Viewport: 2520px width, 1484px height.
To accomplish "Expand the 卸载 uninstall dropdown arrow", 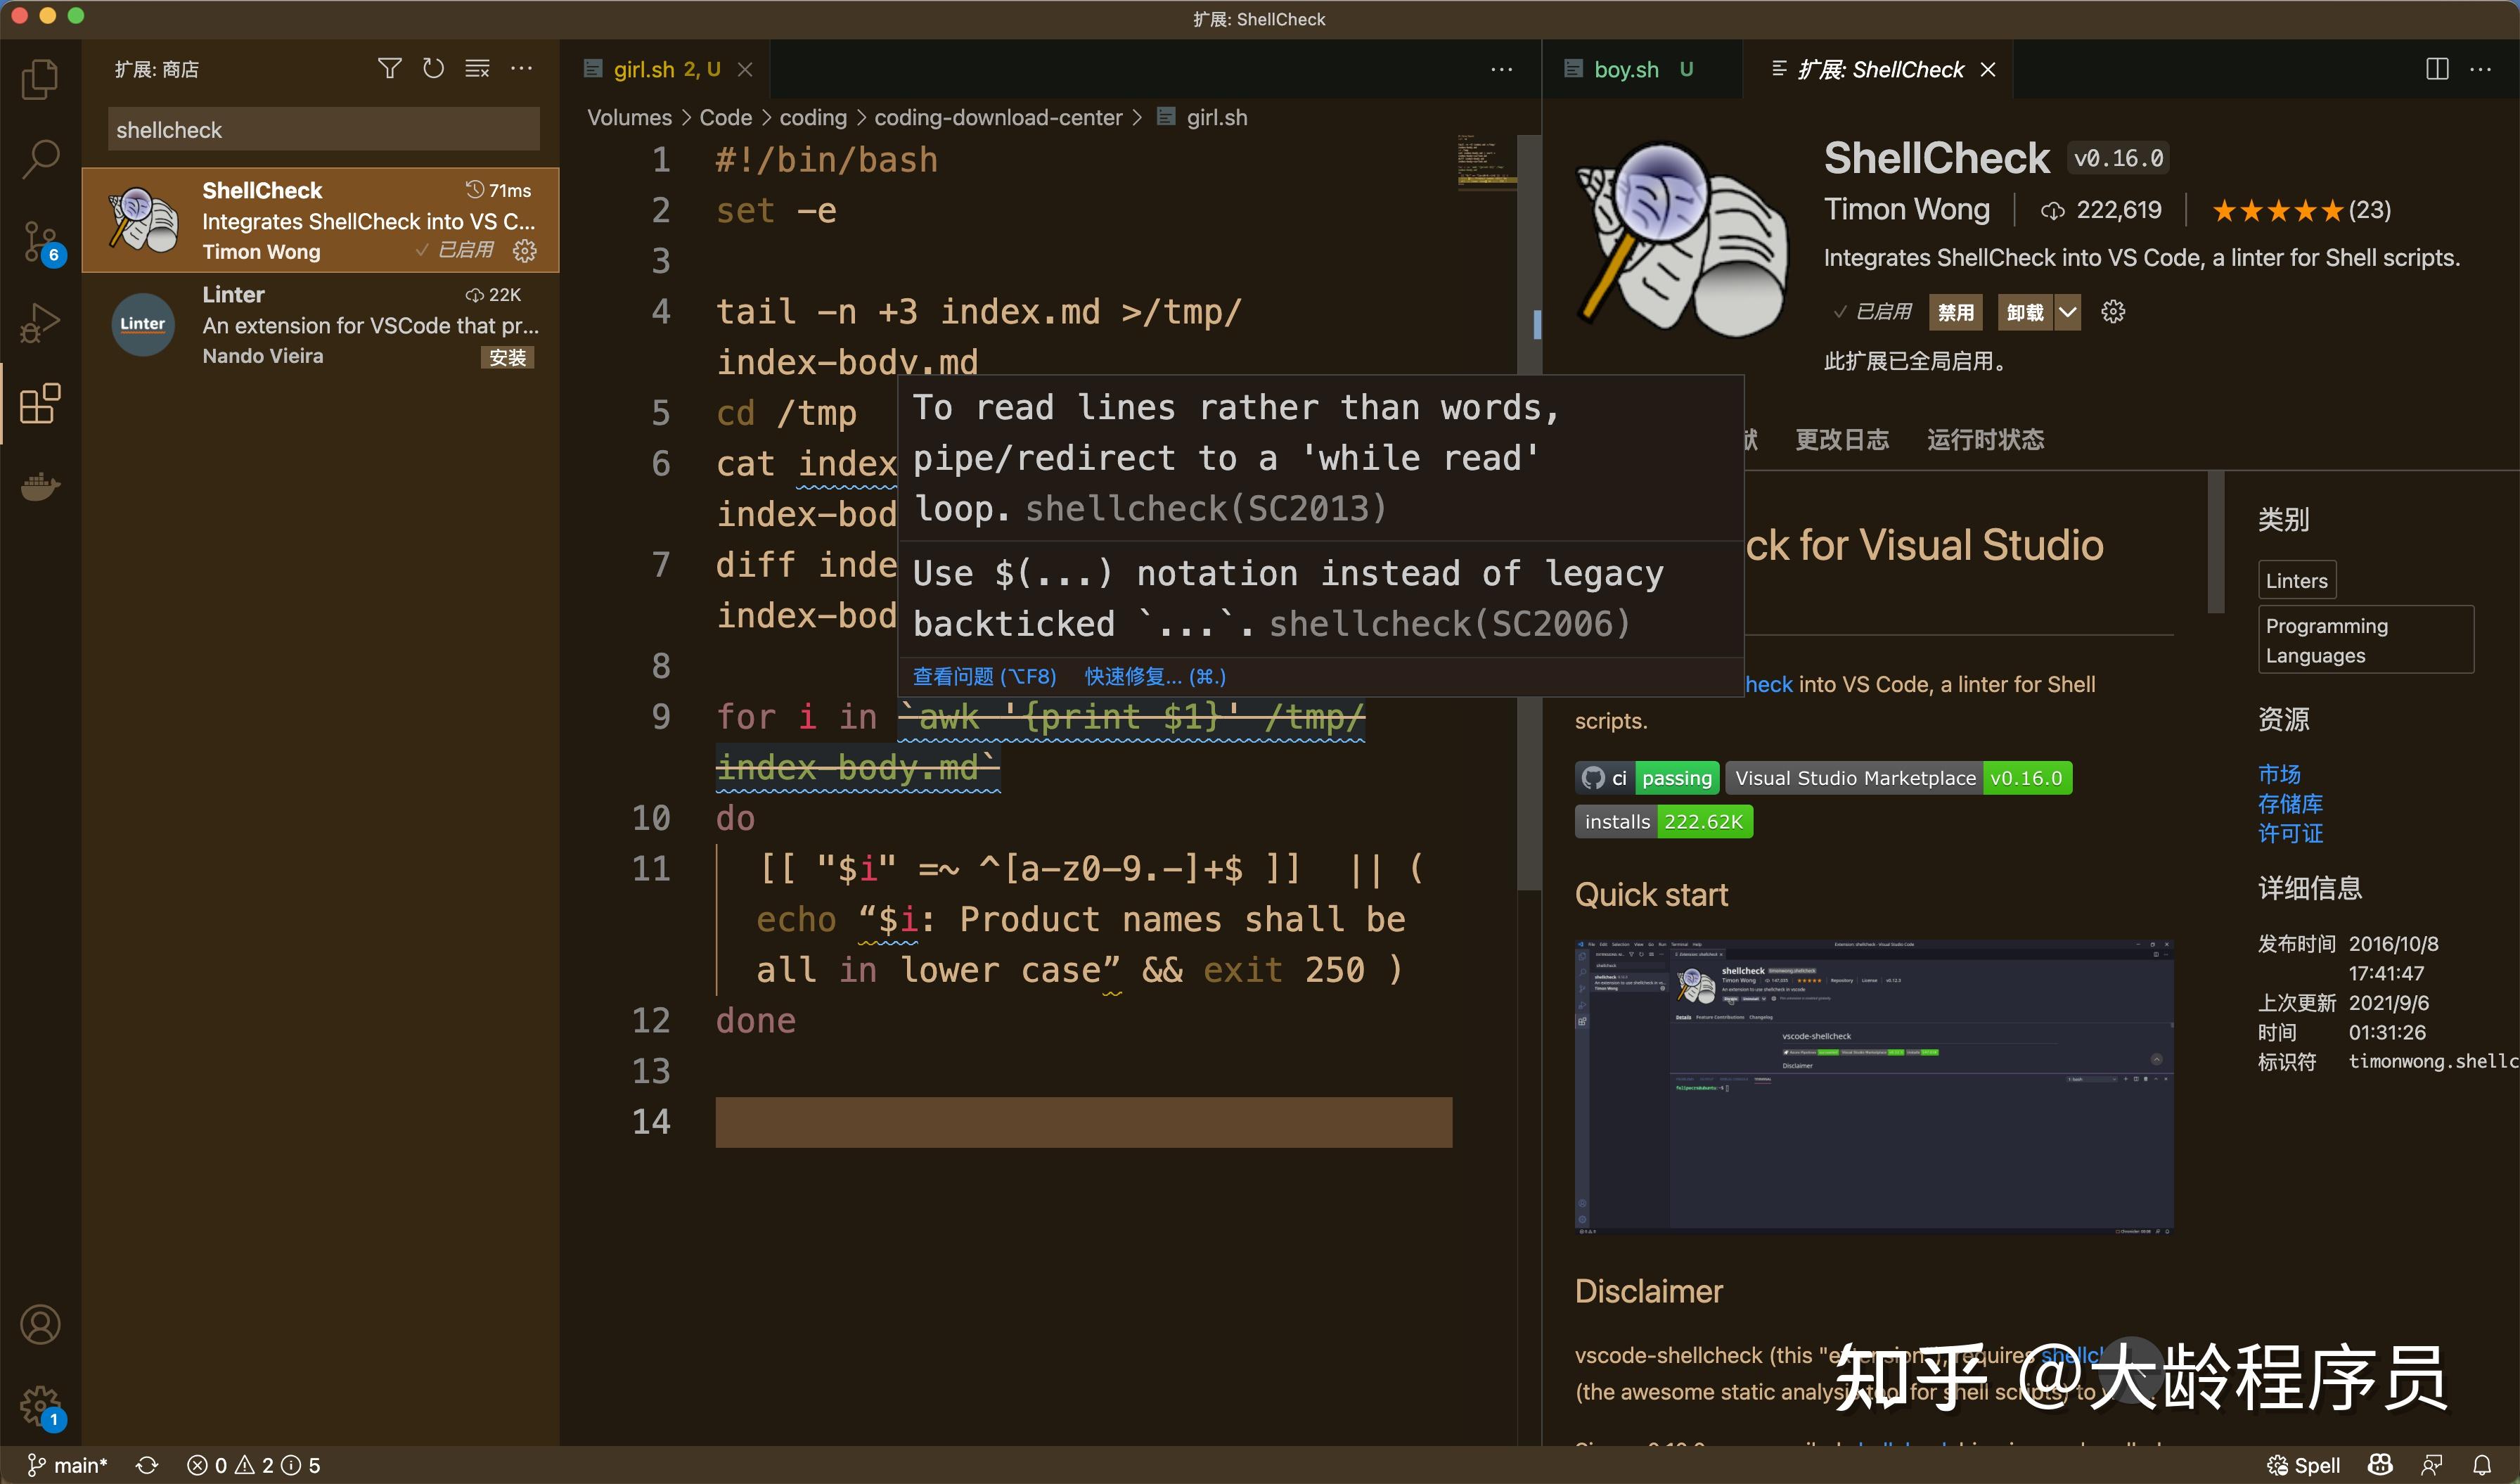I will 2067,312.
